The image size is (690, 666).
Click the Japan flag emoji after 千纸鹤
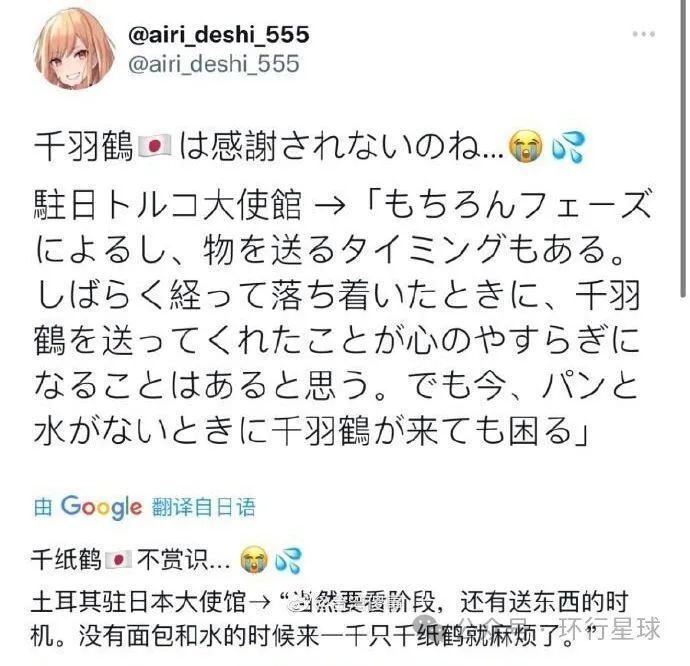point(118,560)
